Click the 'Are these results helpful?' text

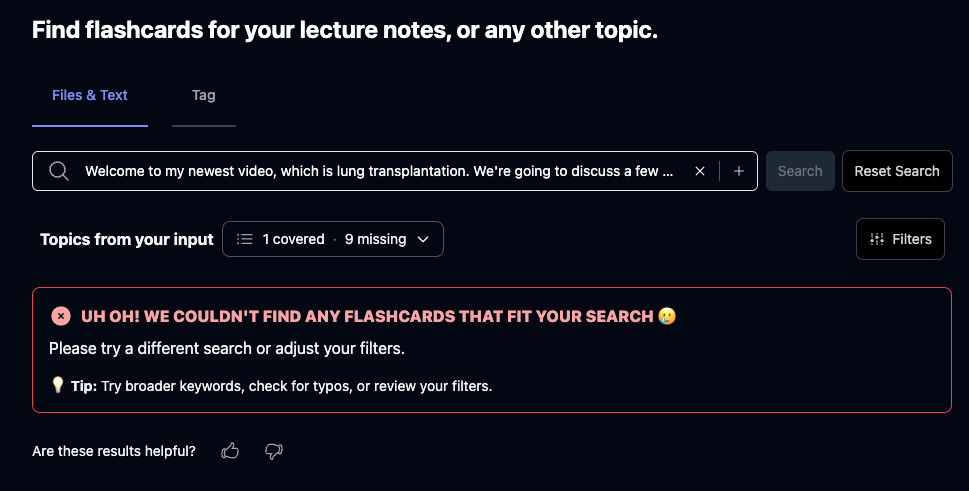tap(114, 451)
